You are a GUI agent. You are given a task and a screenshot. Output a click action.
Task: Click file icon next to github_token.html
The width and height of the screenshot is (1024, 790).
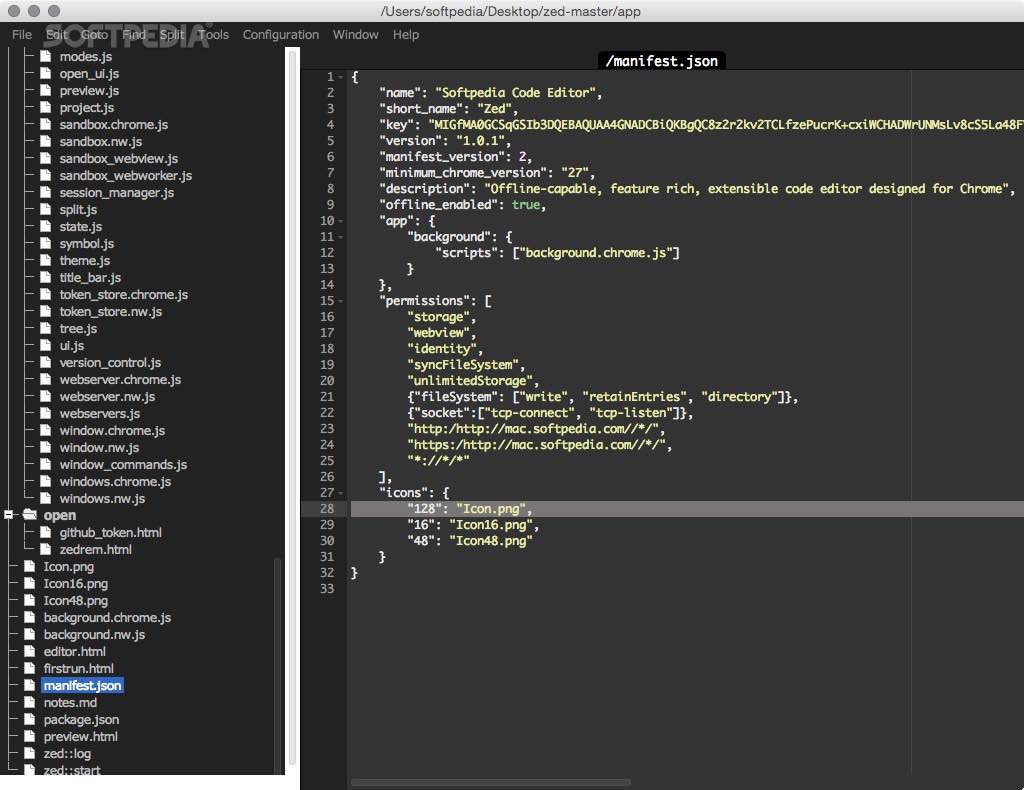(x=45, y=532)
